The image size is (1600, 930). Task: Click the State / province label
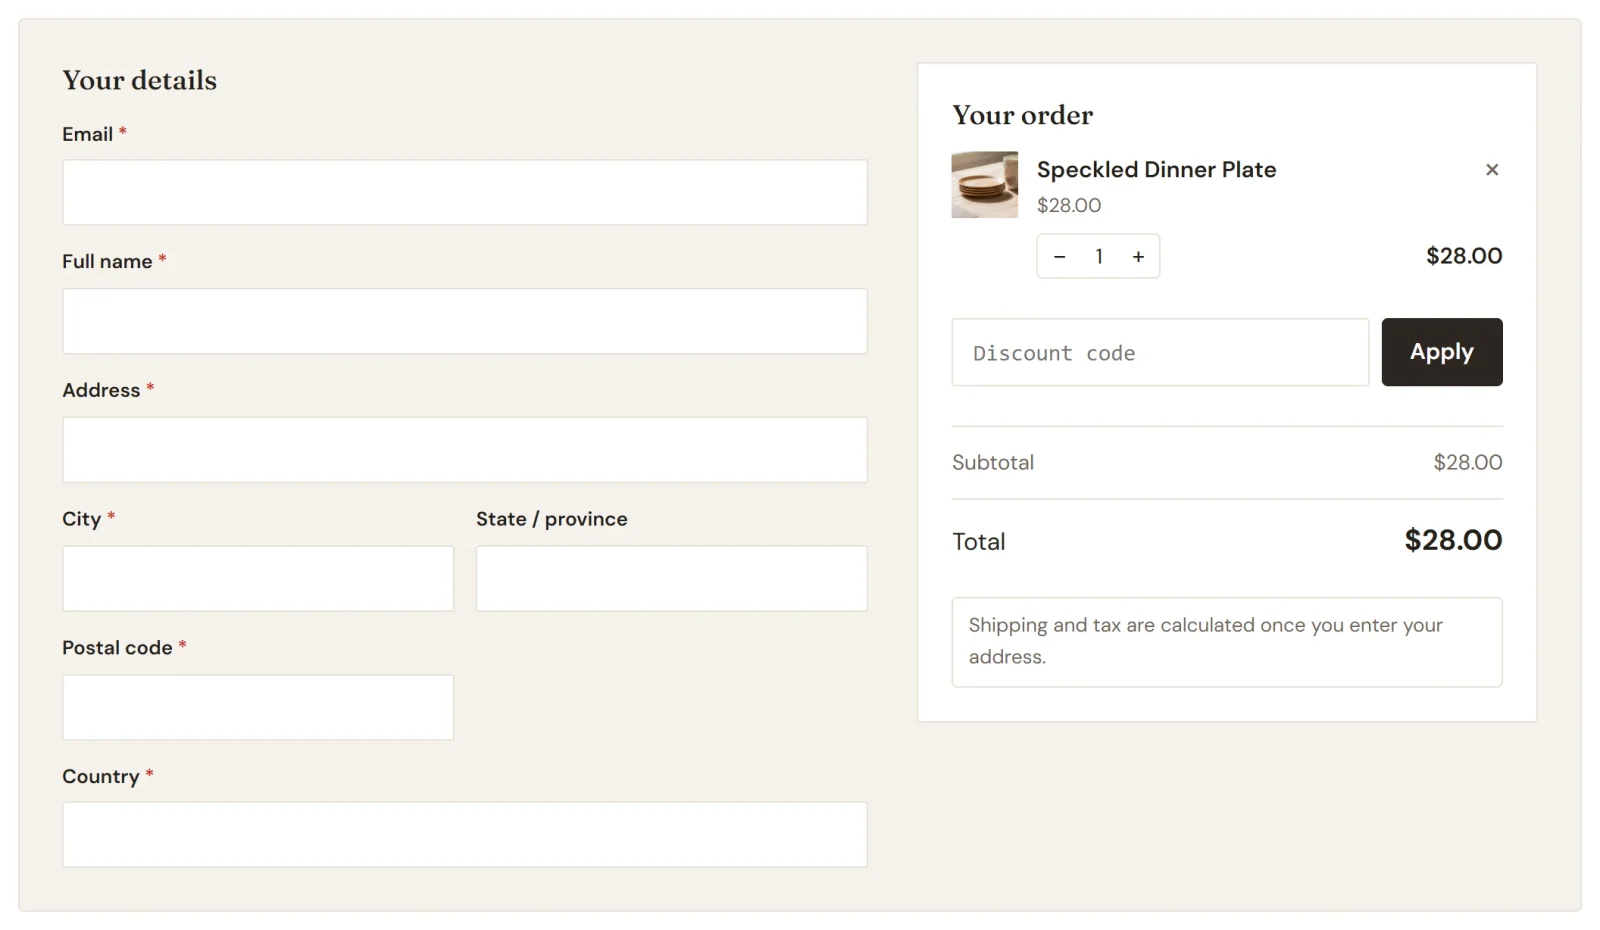[x=552, y=519]
